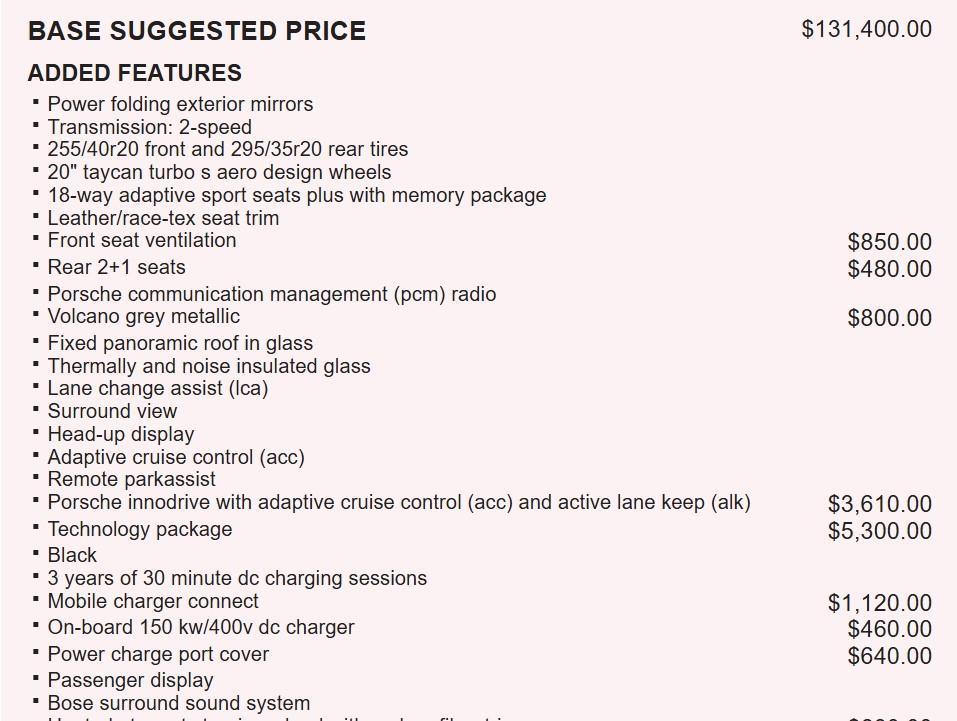Click the Leather/race-tex seat trim entry
Viewport: 957px width, 721px height.
tap(163, 218)
